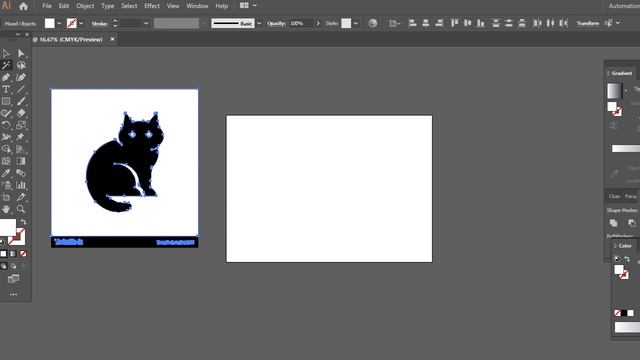Select the Selection tool arrow
The width and height of the screenshot is (640, 360).
click(6, 53)
